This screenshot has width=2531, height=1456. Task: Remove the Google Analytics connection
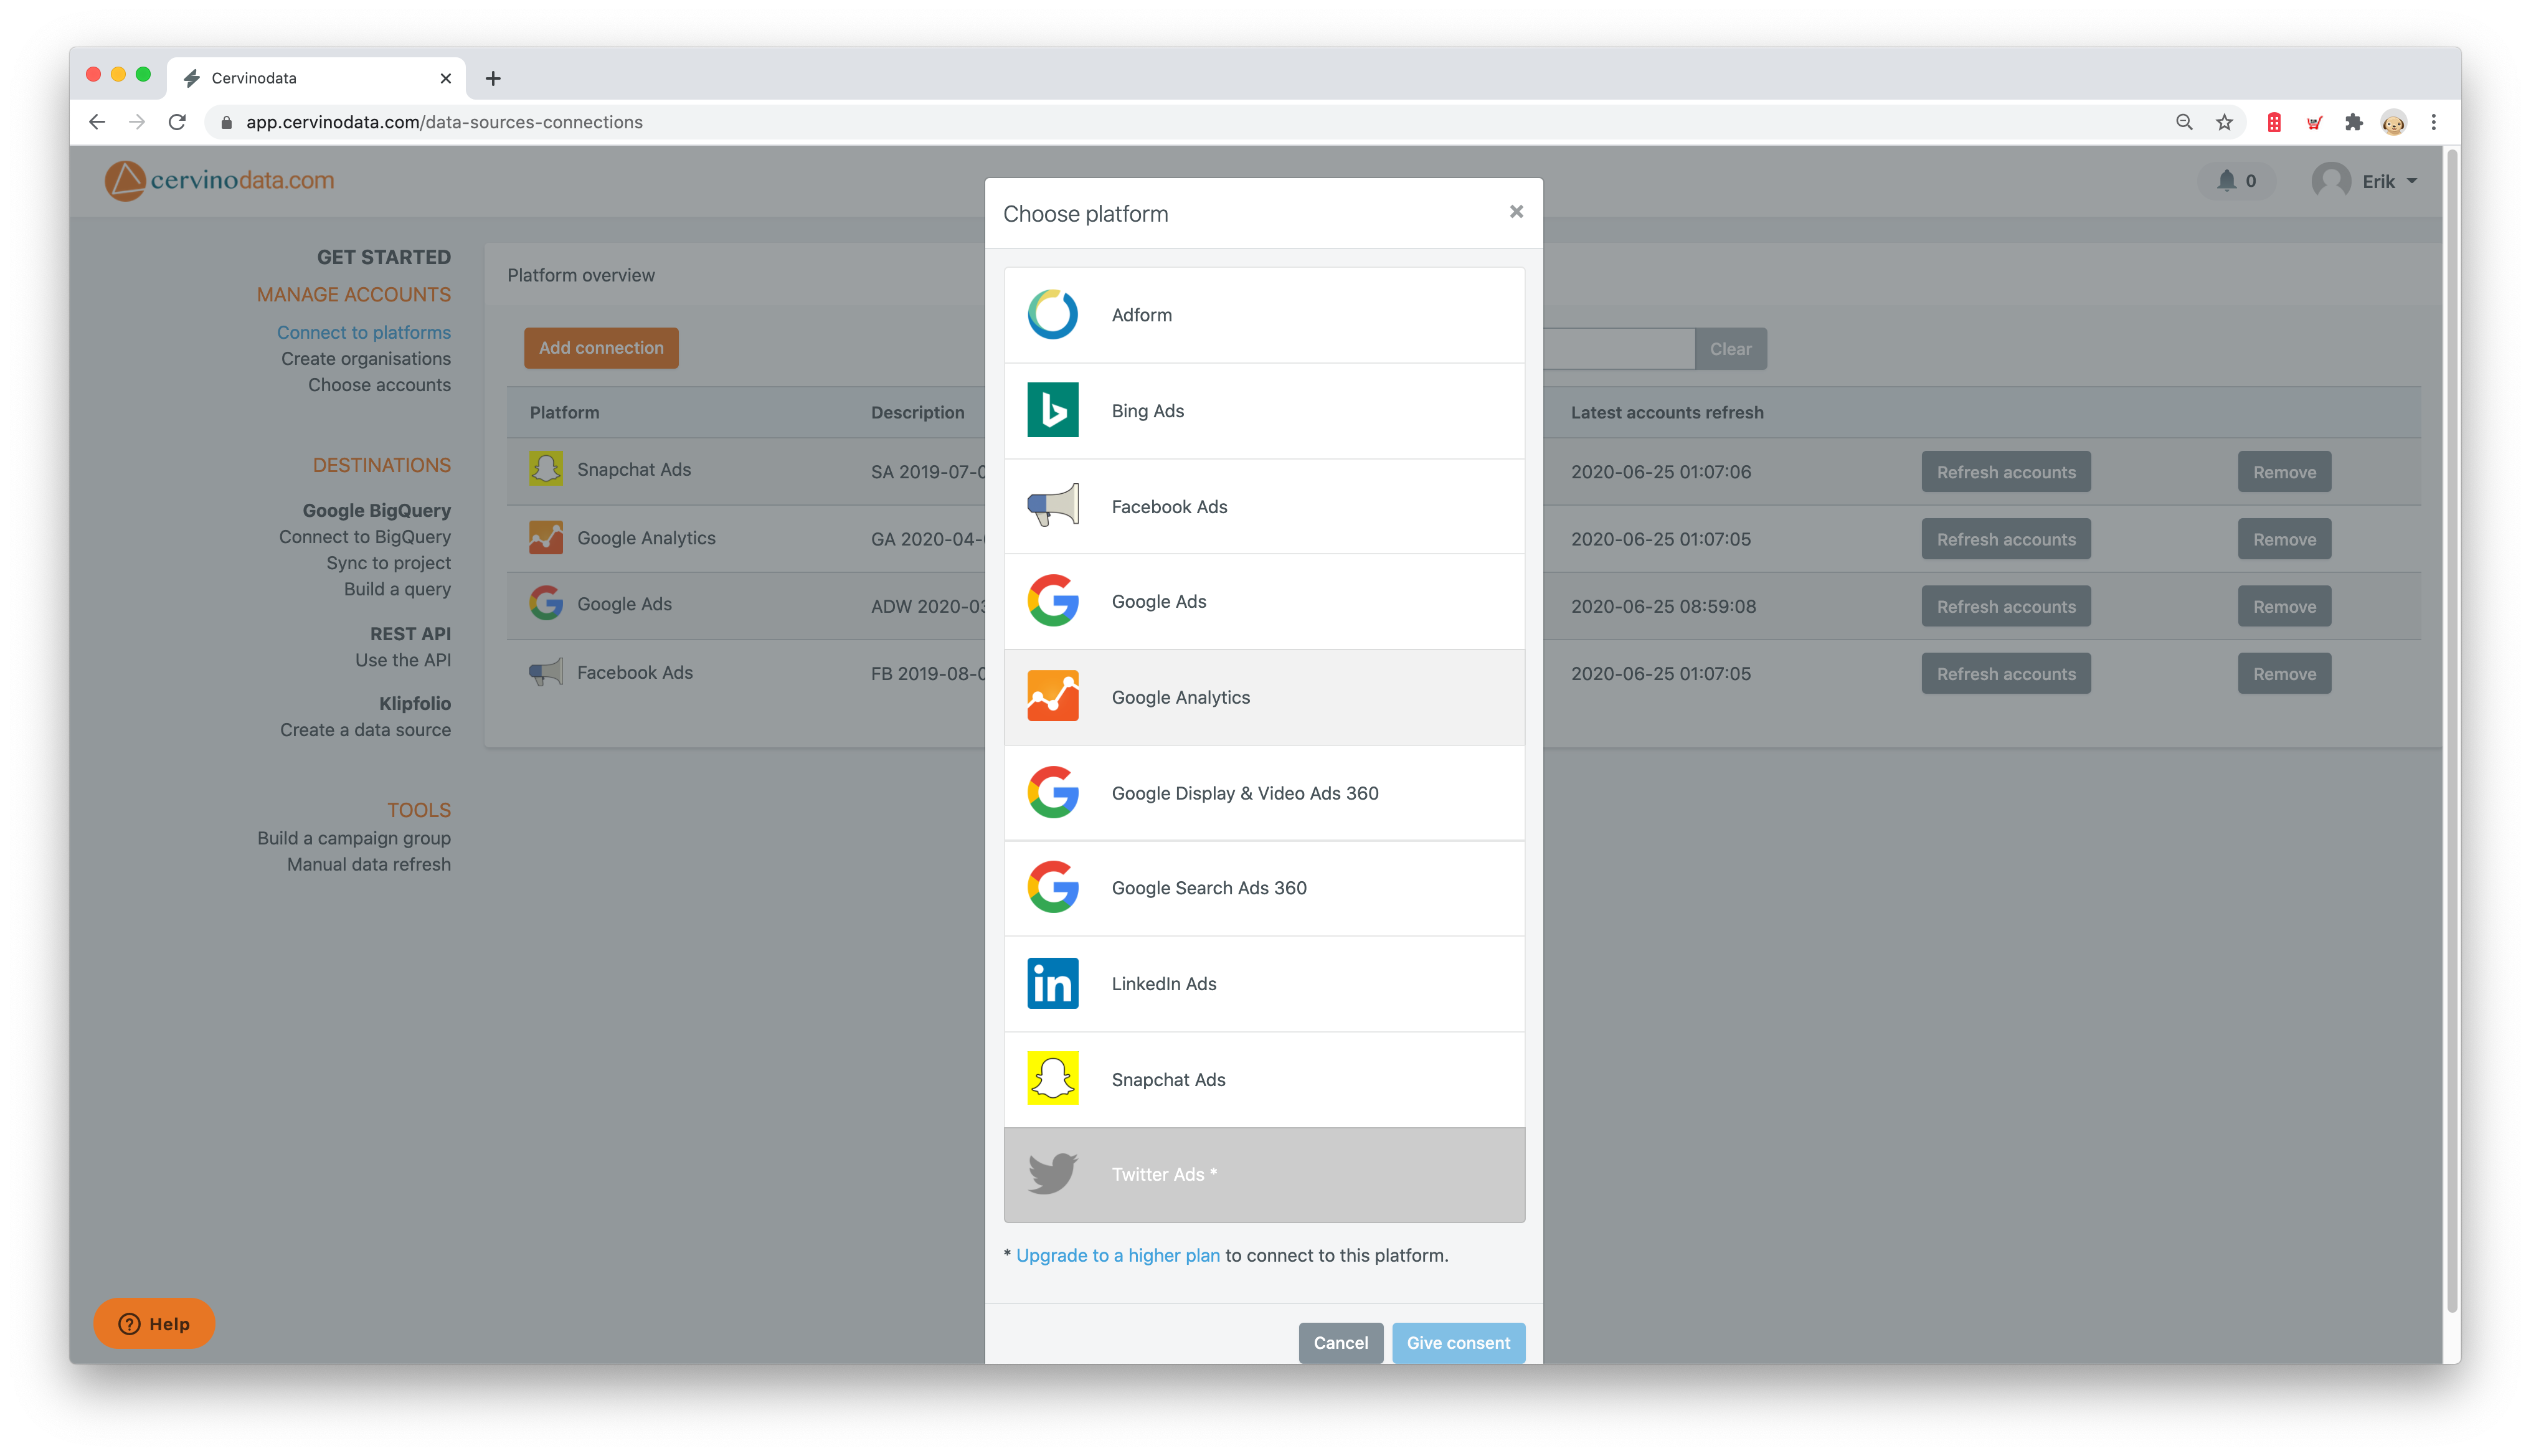2284,539
